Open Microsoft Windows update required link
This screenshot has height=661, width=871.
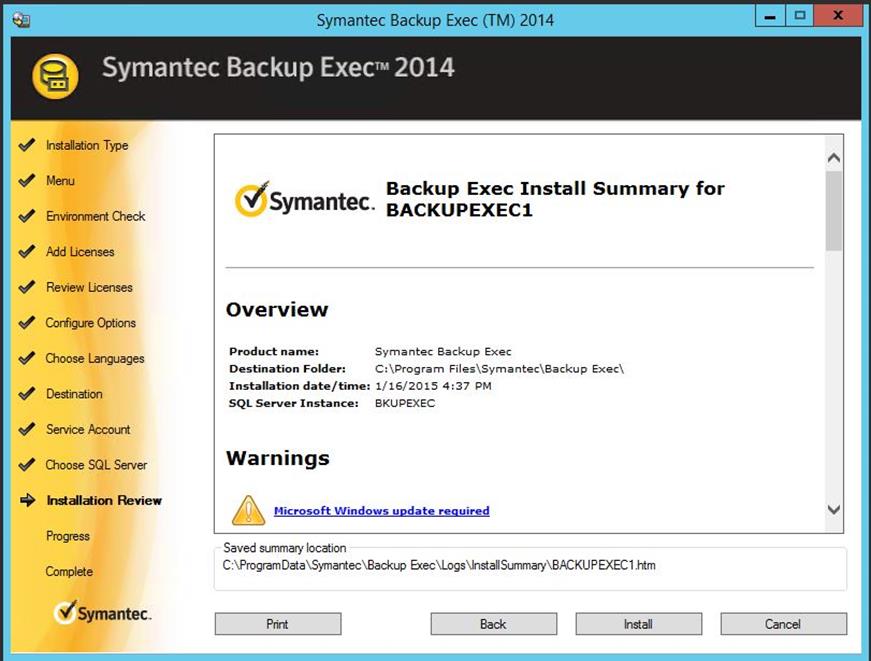tap(382, 510)
